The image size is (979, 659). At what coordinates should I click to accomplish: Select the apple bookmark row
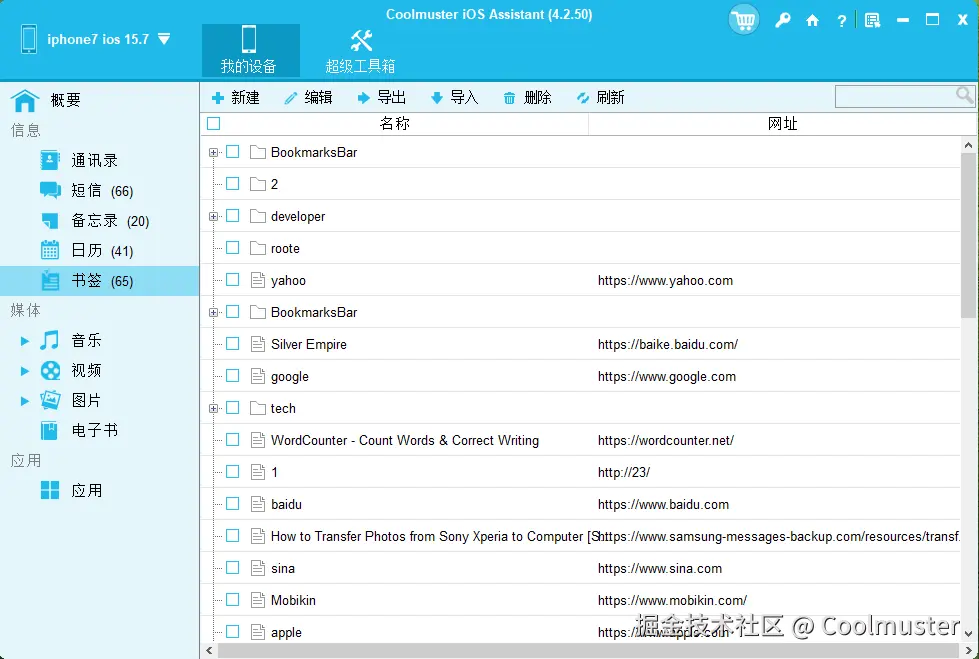[x=580, y=632]
